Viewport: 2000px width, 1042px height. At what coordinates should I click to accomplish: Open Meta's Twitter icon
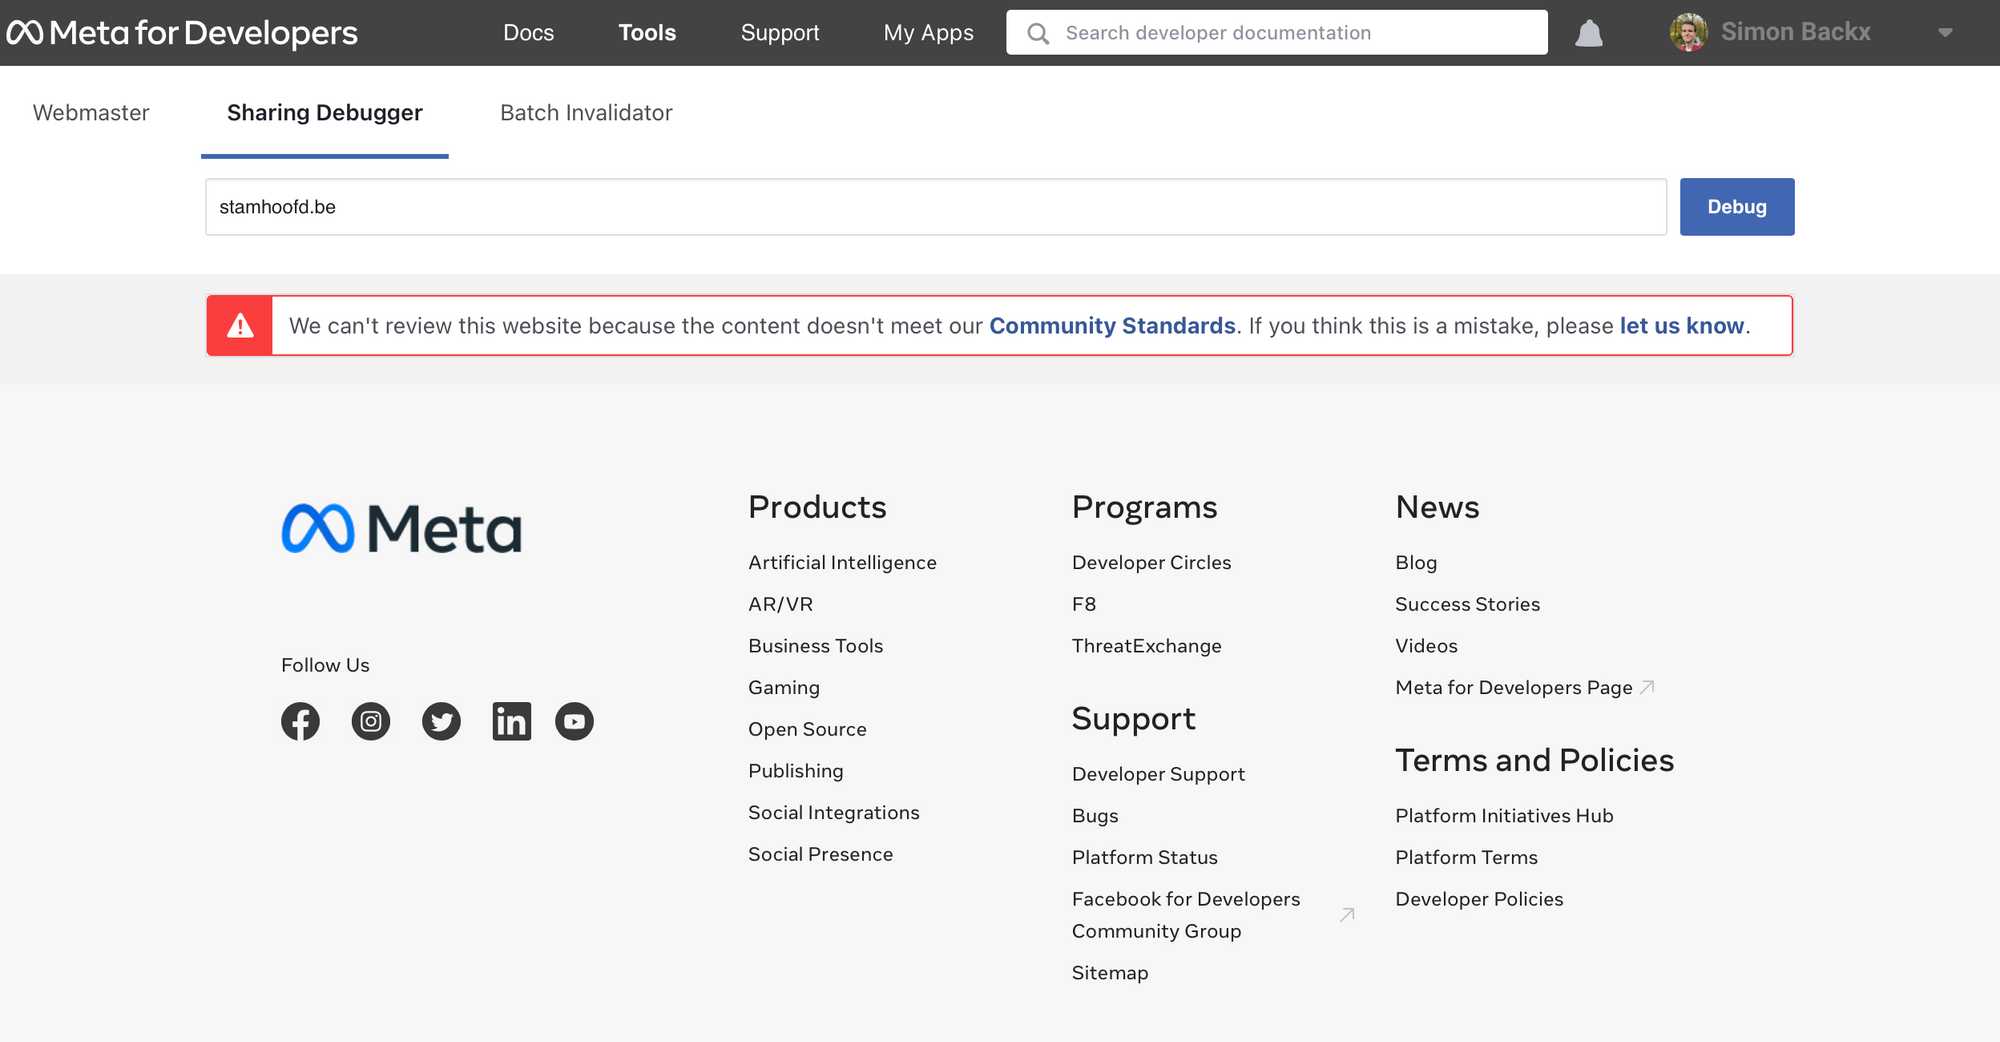click(441, 721)
